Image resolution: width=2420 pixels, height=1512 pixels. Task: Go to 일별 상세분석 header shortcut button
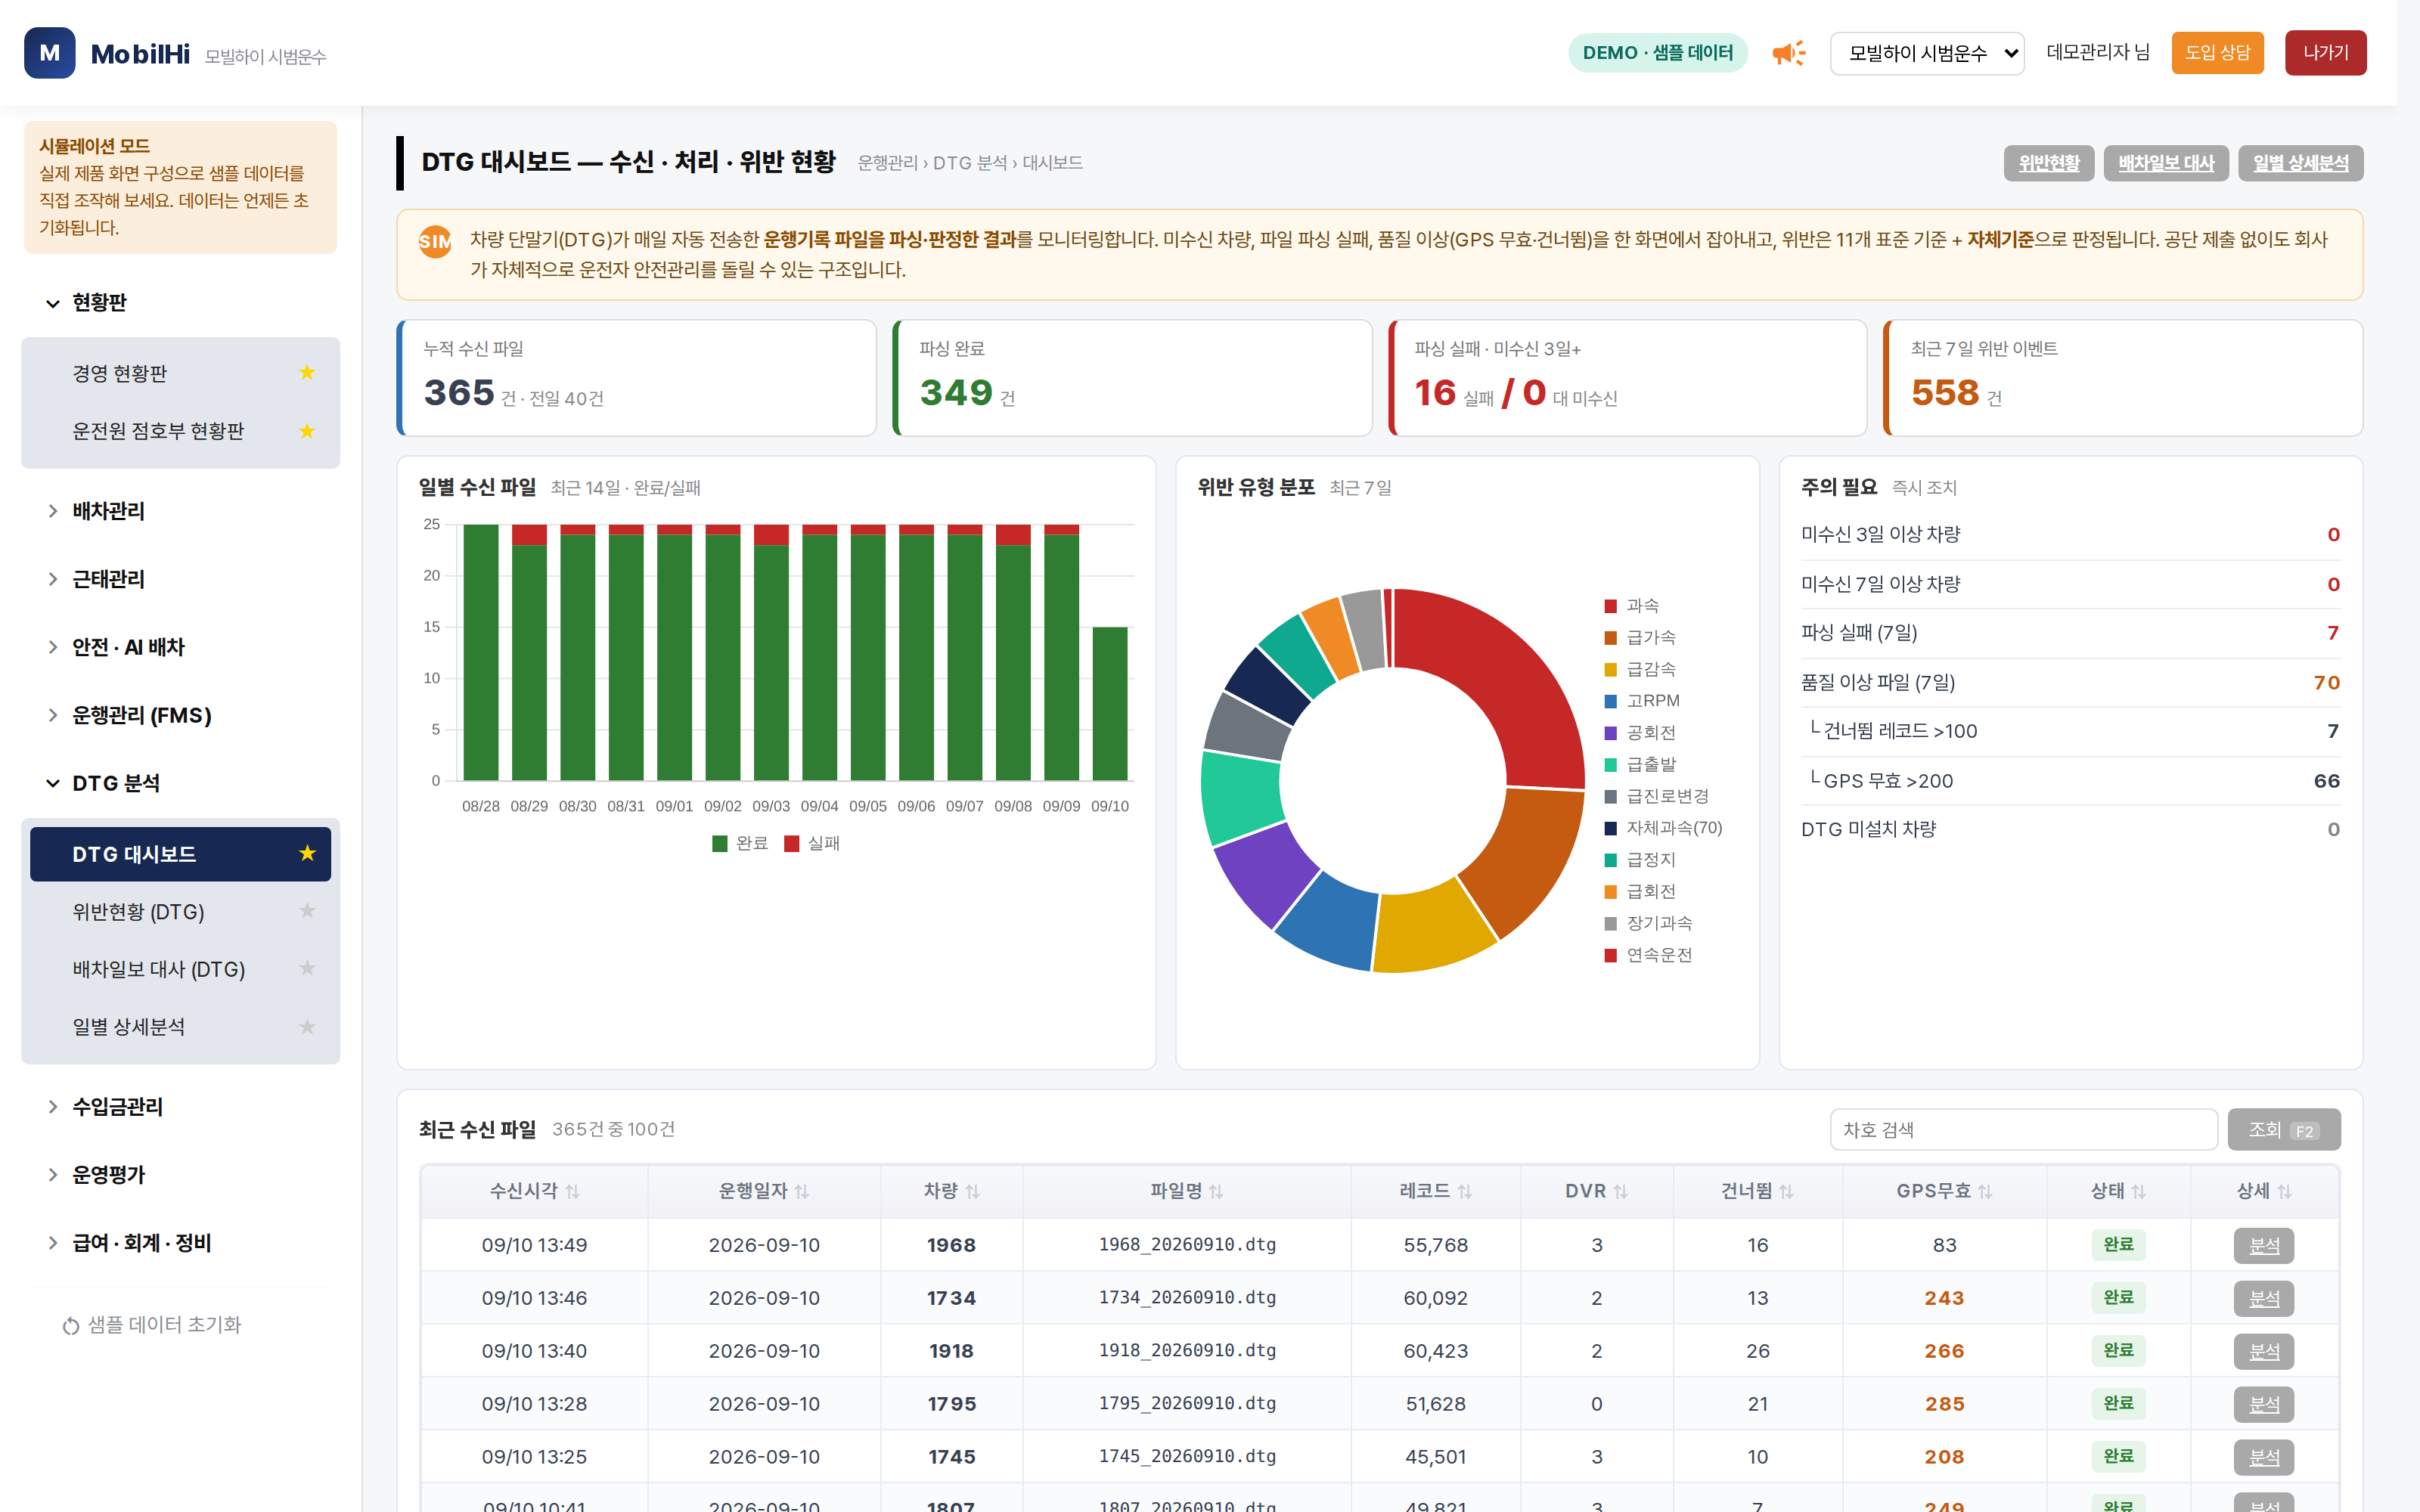coord(2300,163)
